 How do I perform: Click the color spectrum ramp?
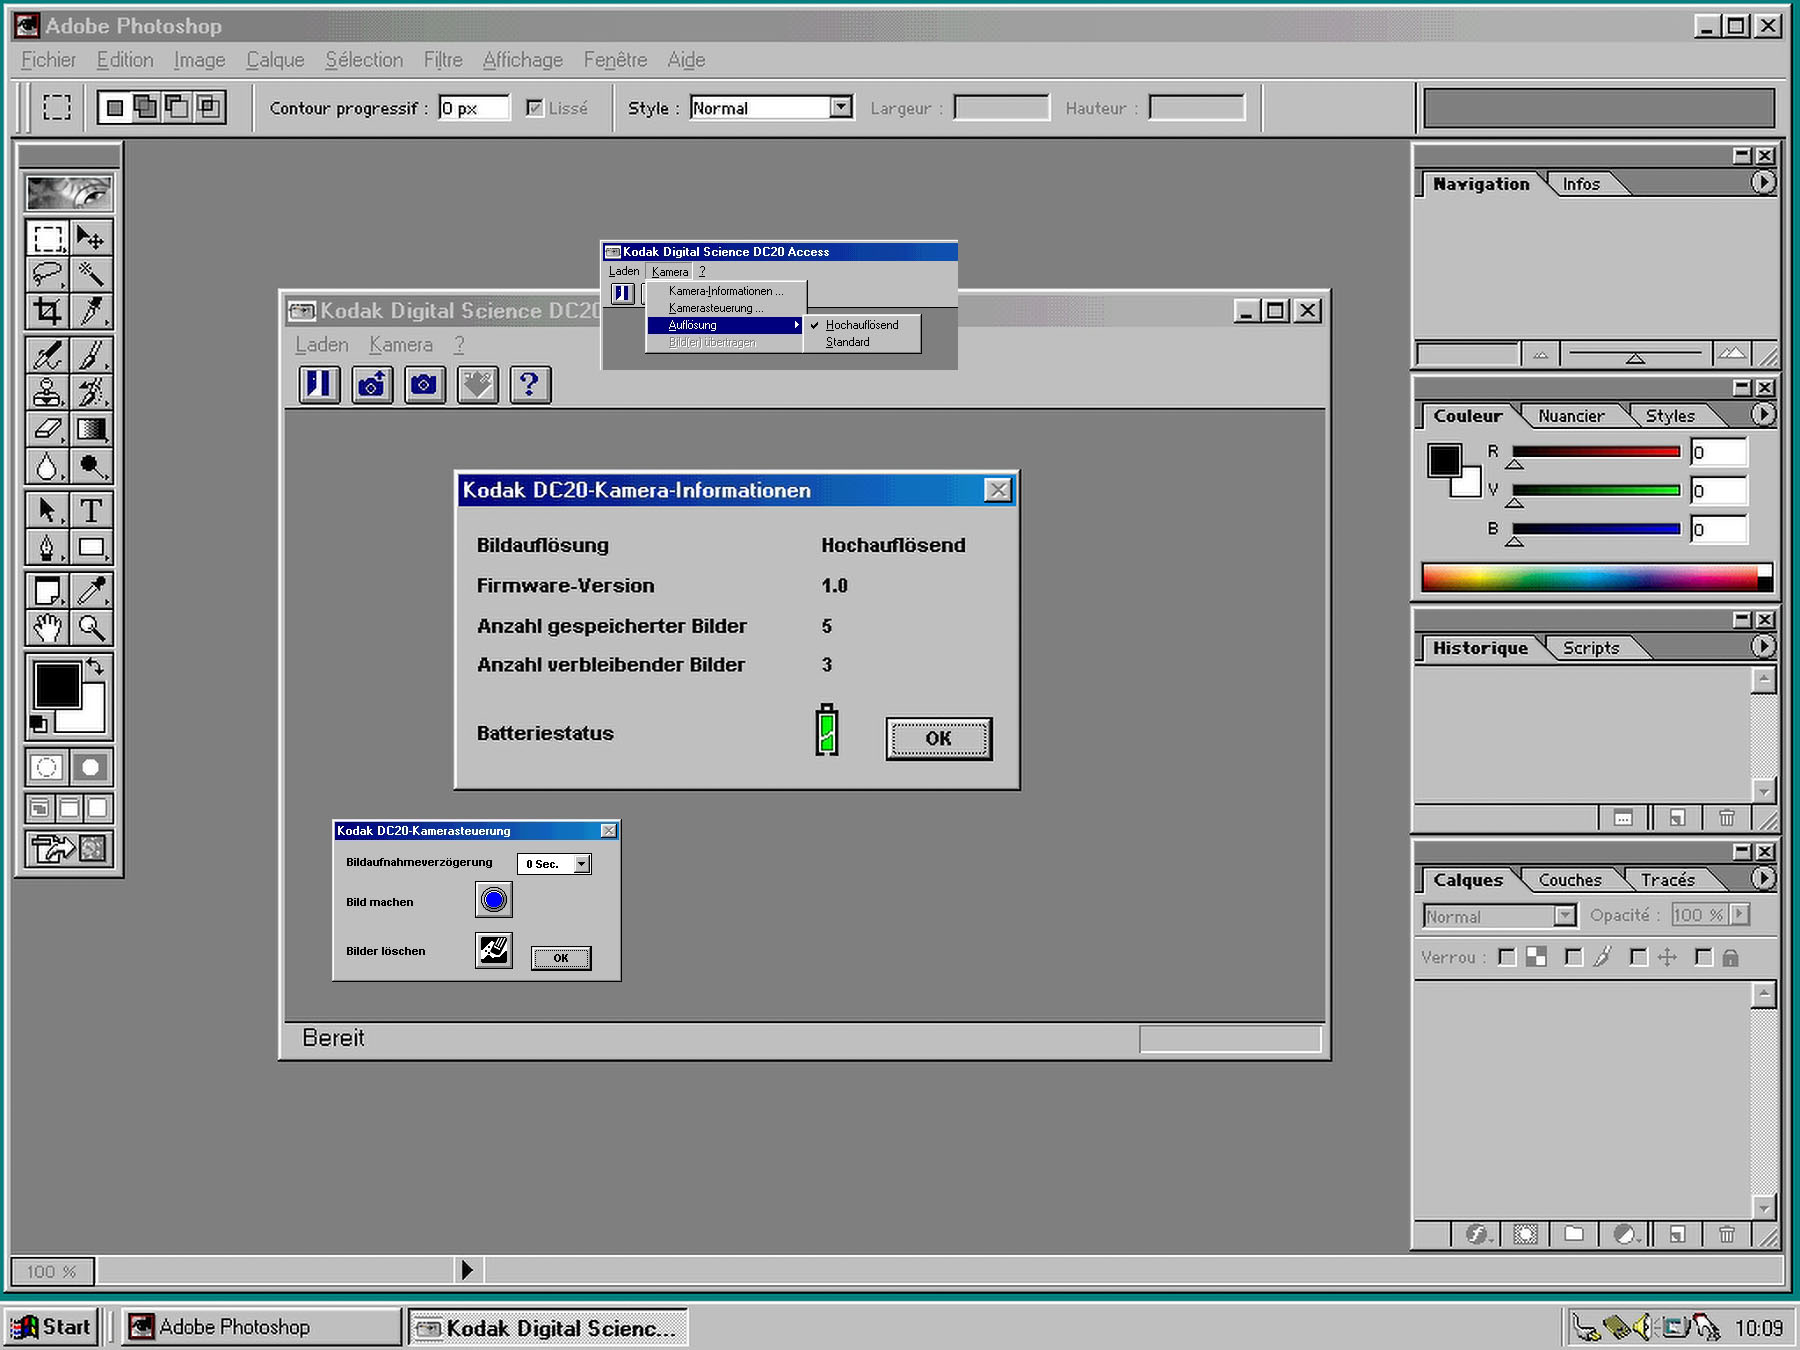point(1597,577)
